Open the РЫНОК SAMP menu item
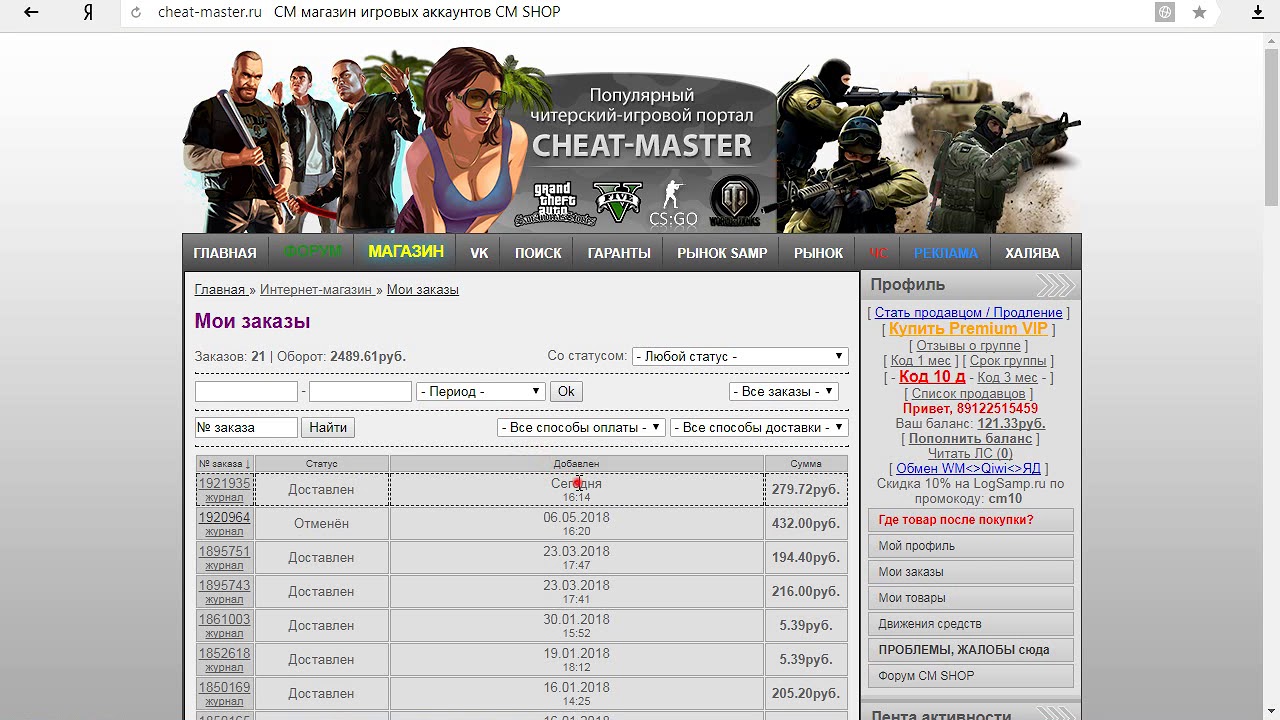 pos(722,253)
